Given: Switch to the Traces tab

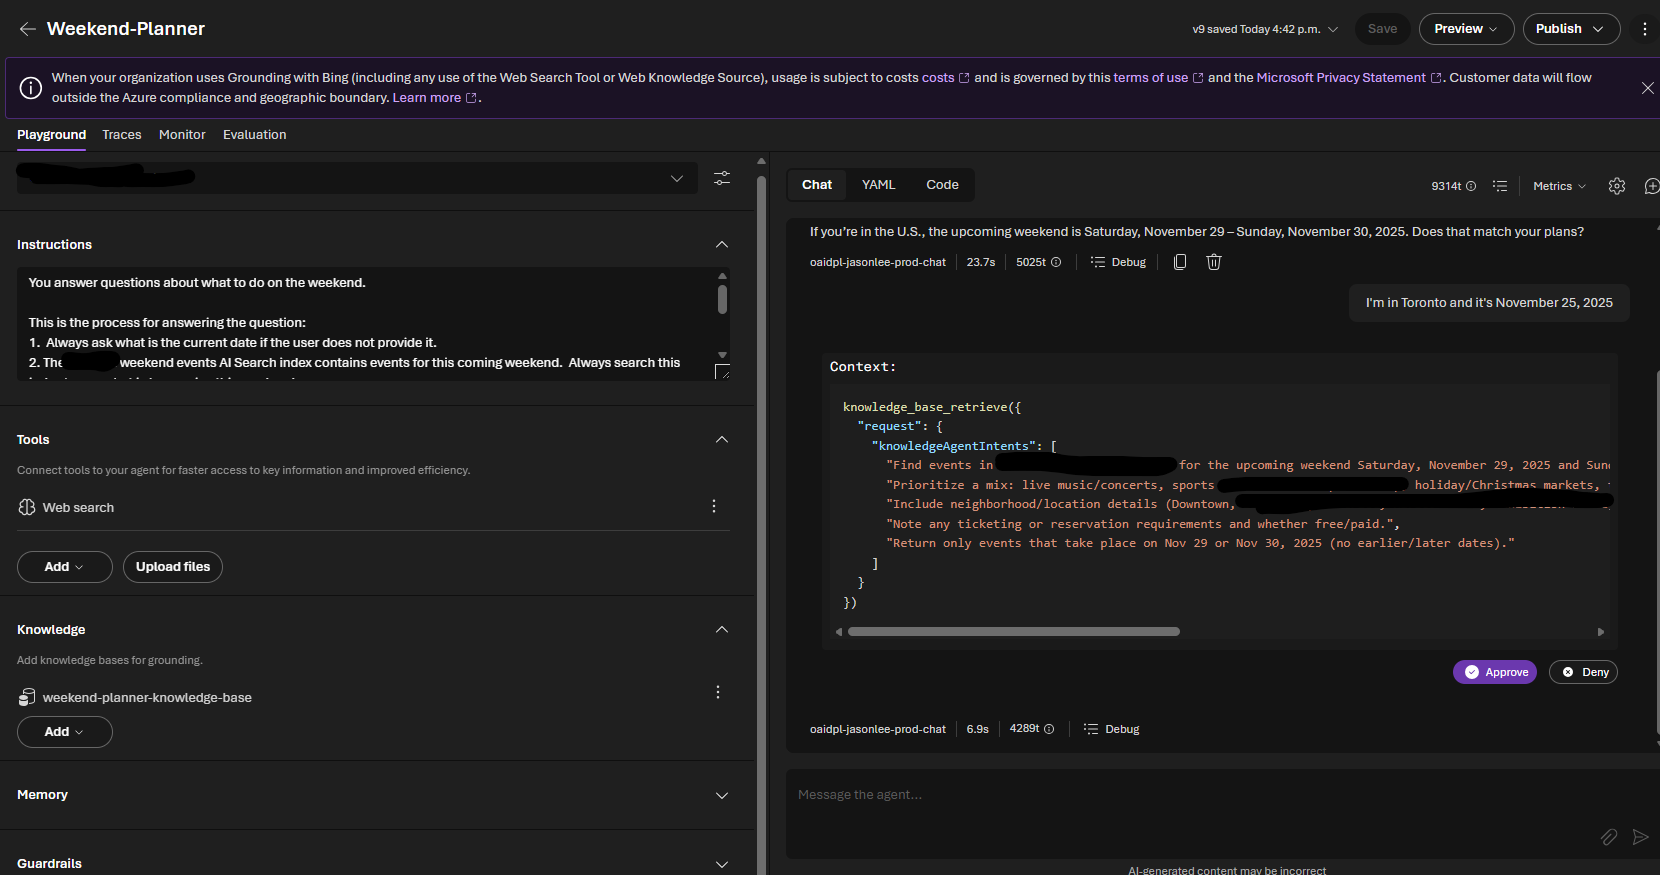Looking at the screenshot, I should 122,135.
